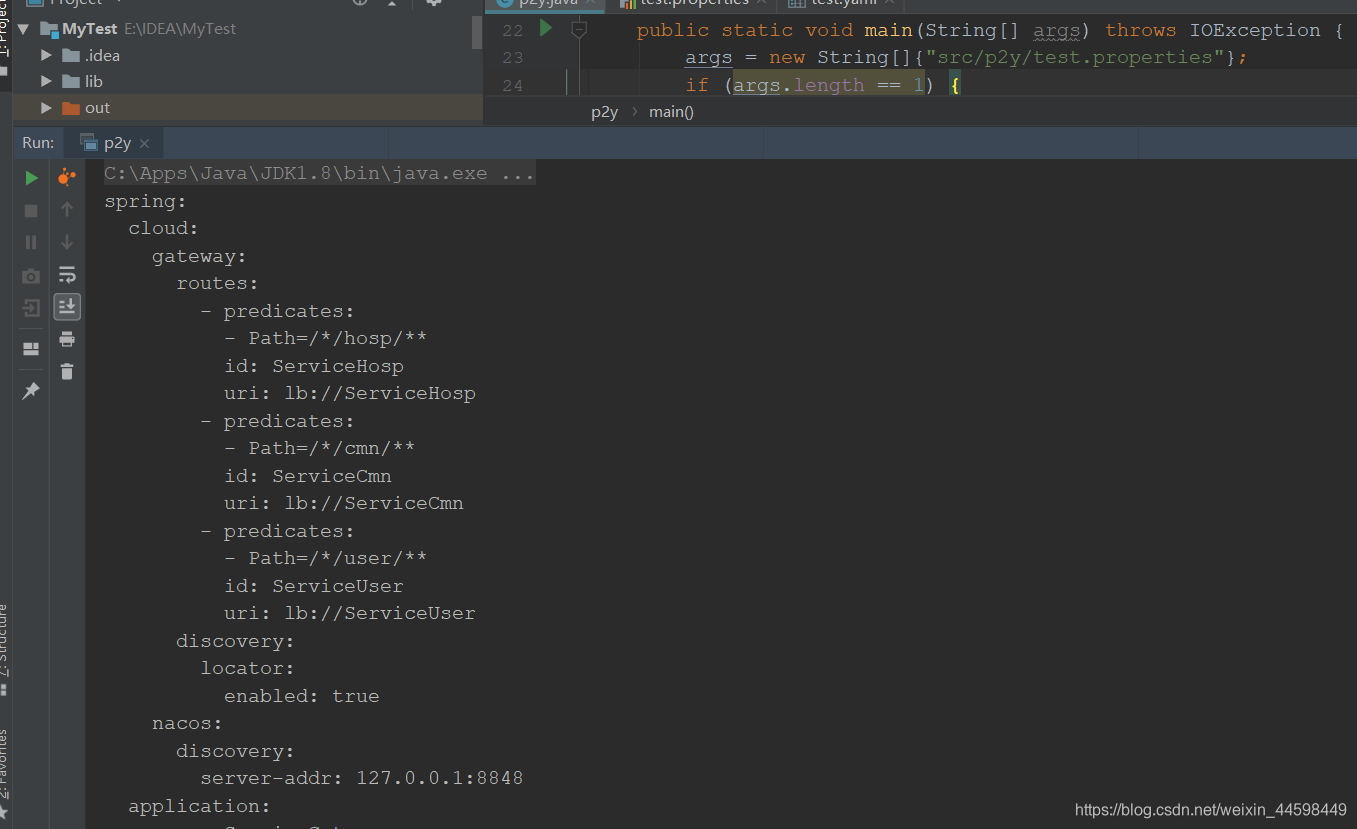
Task: Click the Down stack trace arrow
Action: 67,242
